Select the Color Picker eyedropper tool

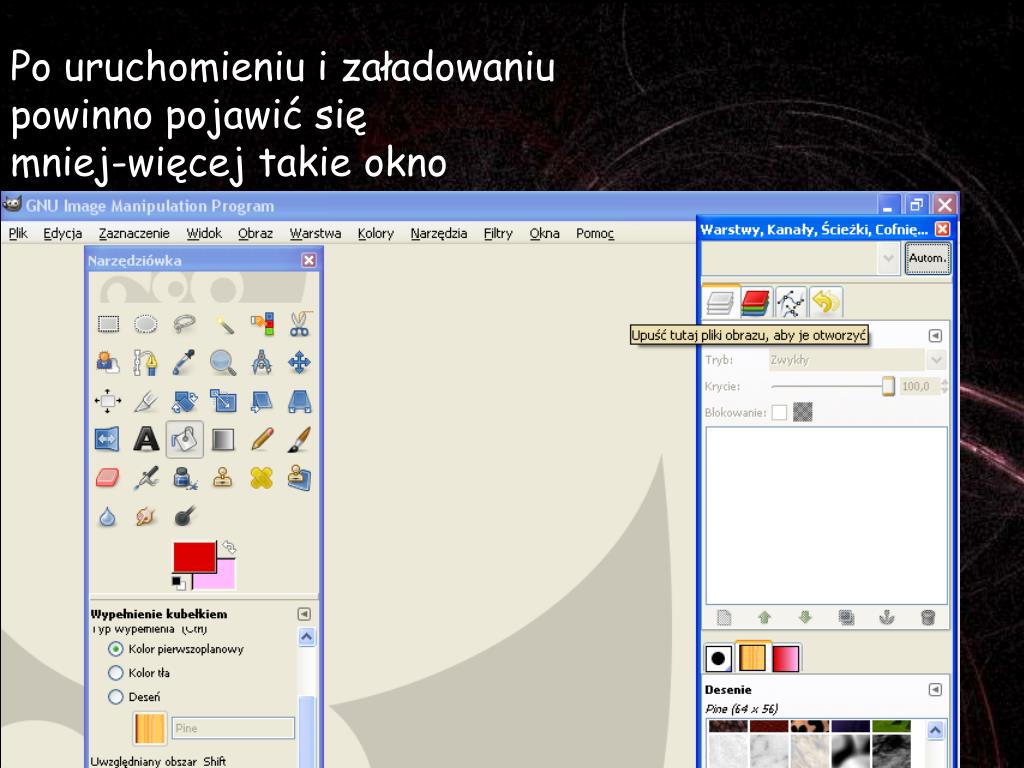click(185, 362)
